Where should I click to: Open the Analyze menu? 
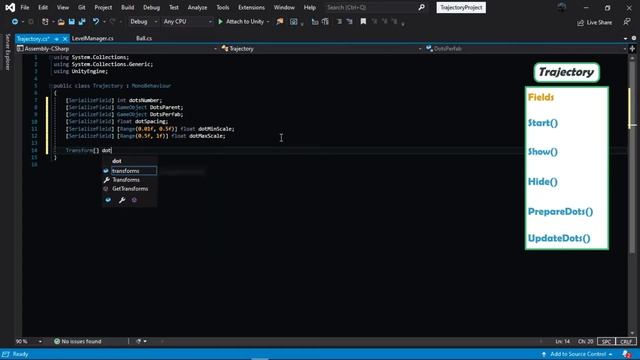pyautogui.click(x=197, y=7)
